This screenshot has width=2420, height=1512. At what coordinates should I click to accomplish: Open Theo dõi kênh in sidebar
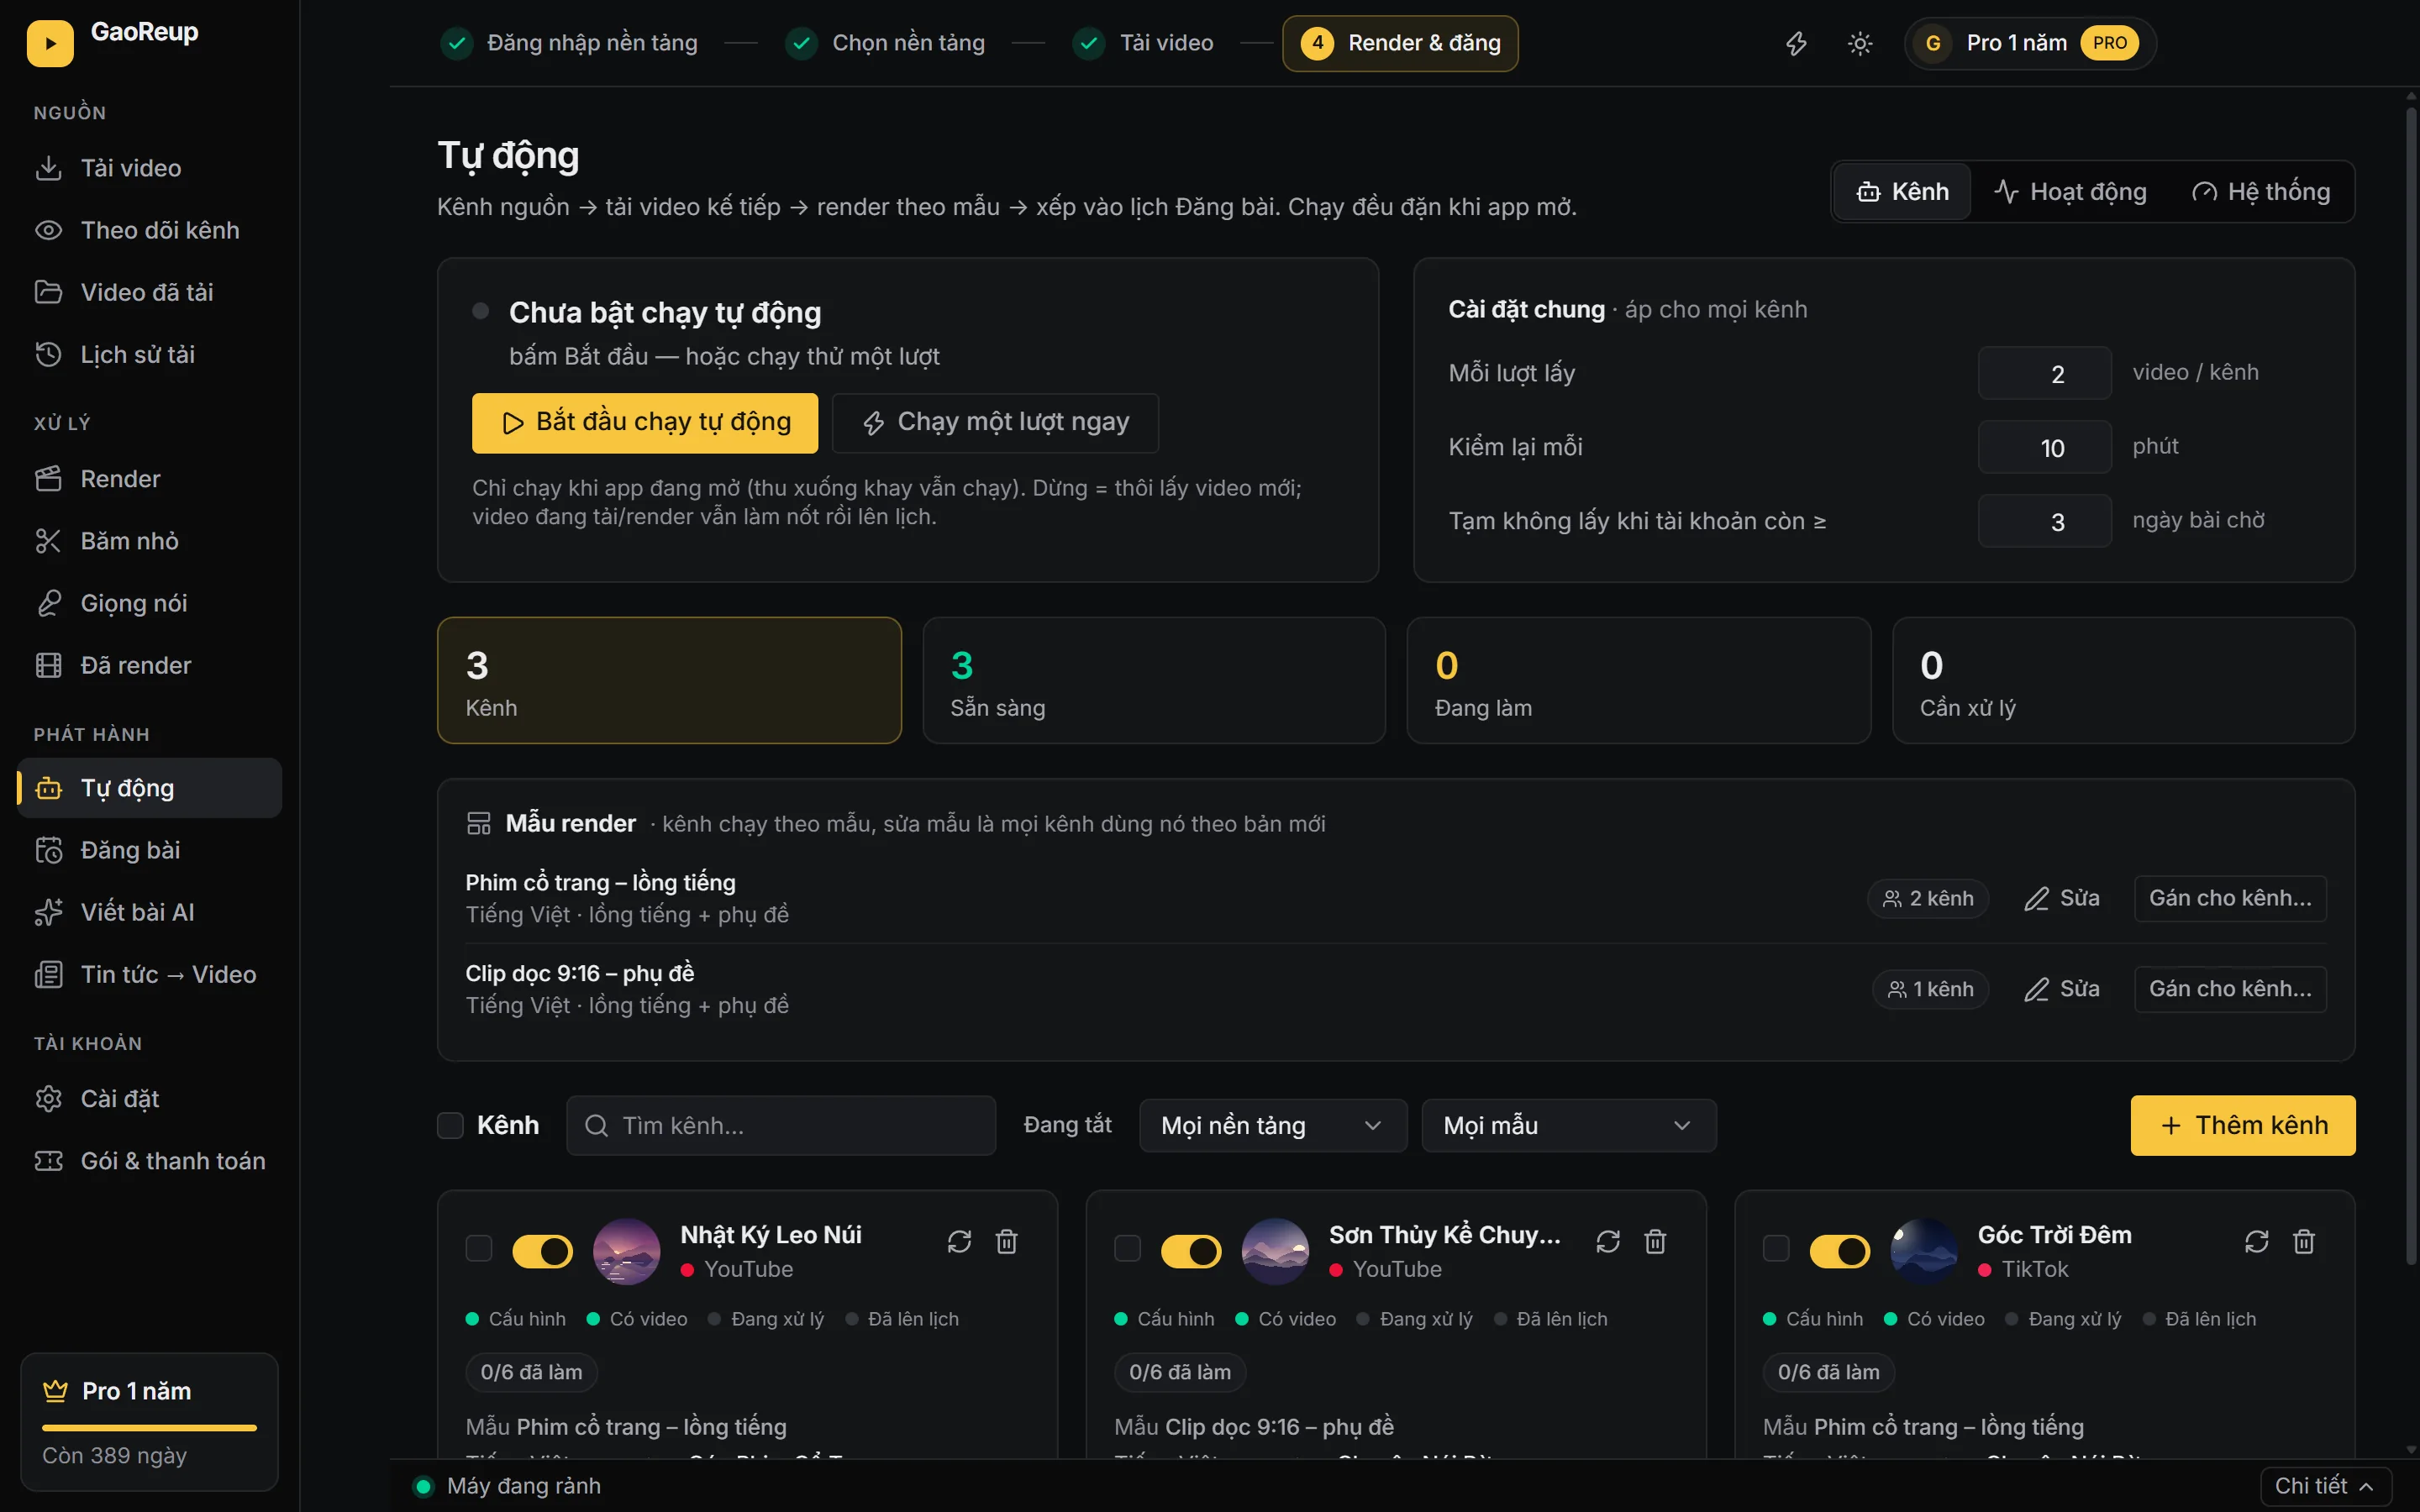tap(150, 230)
